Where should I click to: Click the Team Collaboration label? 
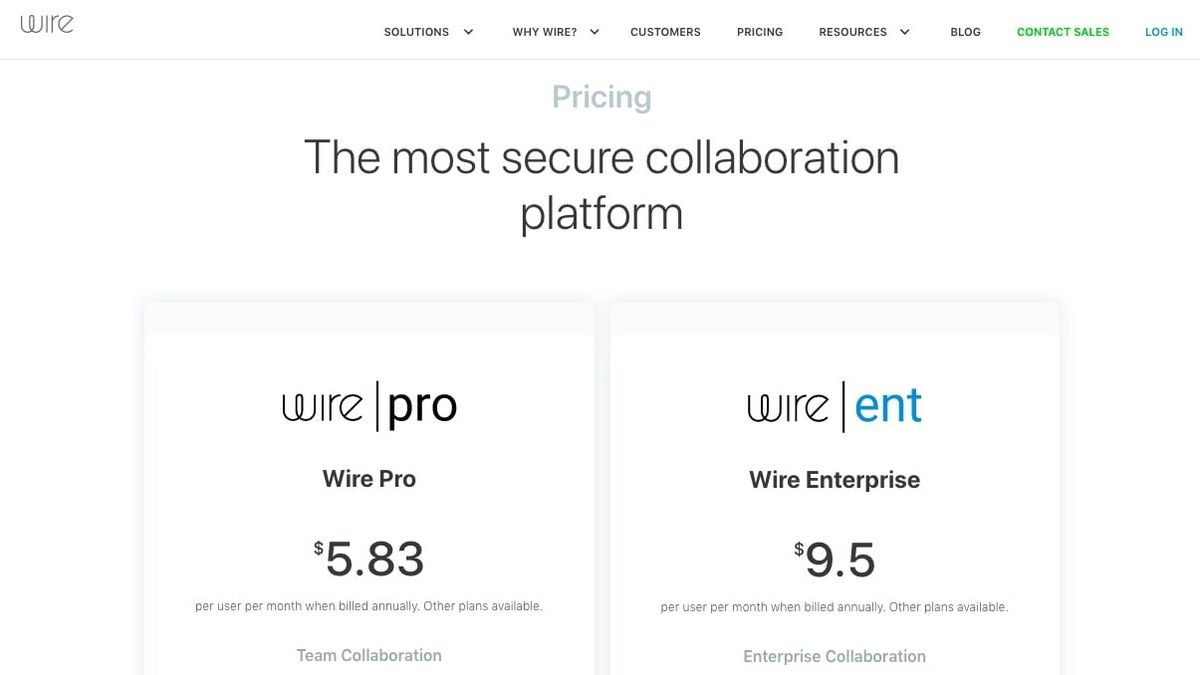point(369,655)
